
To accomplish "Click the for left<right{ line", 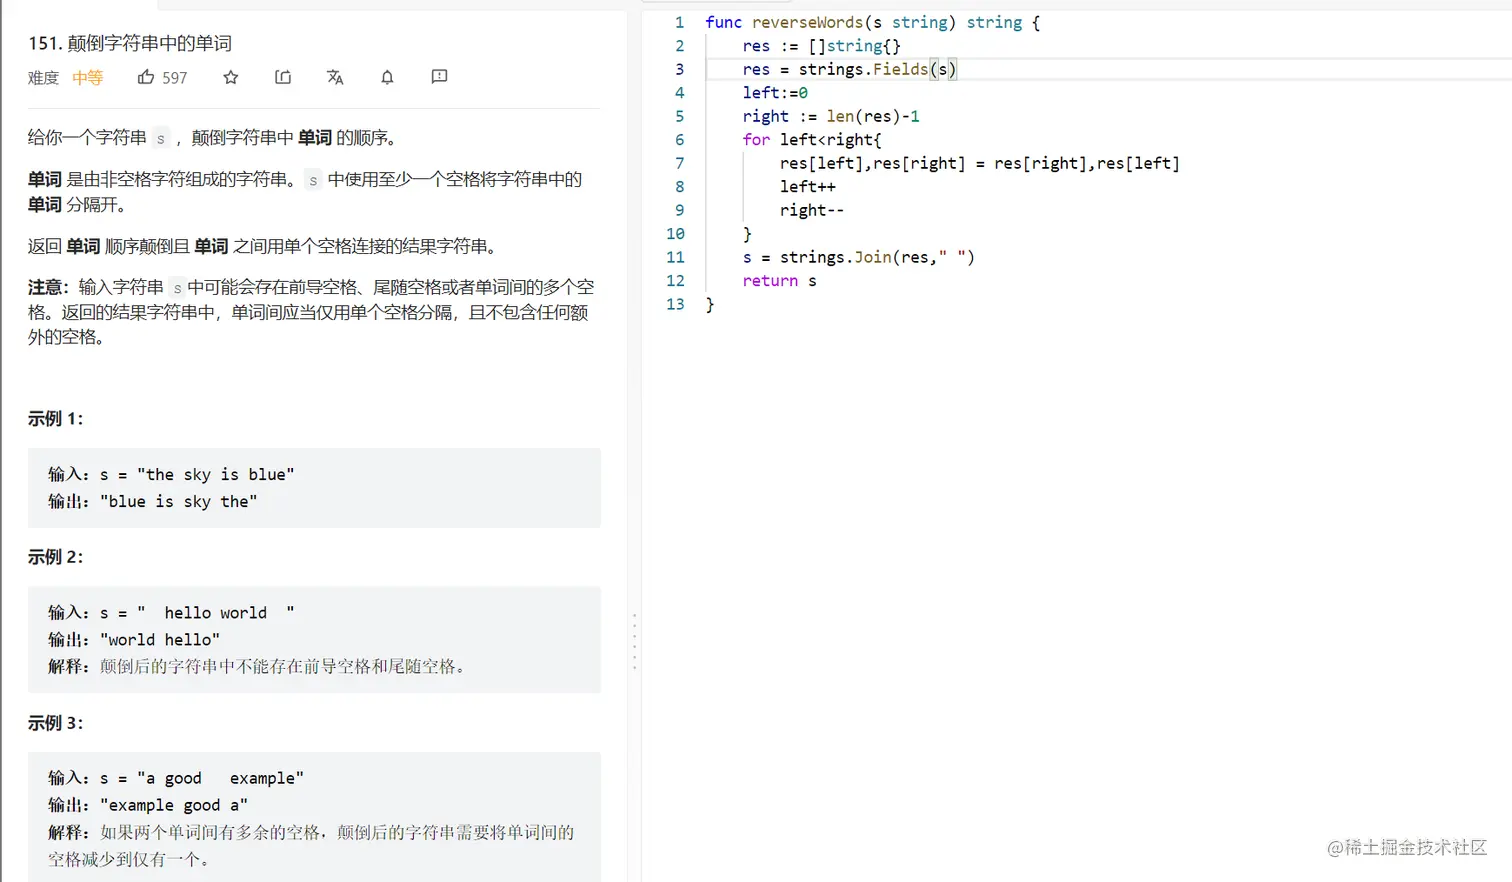I will [812, 140].
